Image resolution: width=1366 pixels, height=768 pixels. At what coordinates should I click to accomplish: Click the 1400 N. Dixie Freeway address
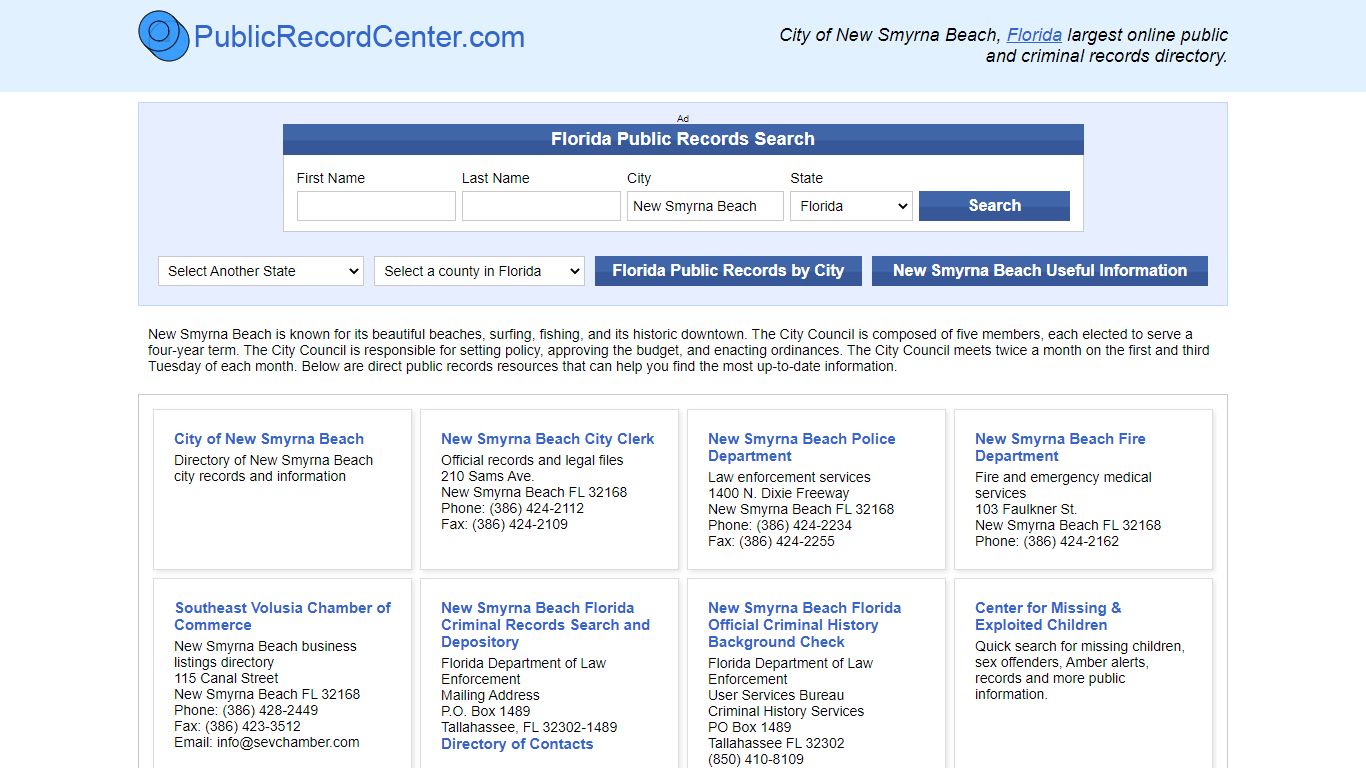[778, 493]
